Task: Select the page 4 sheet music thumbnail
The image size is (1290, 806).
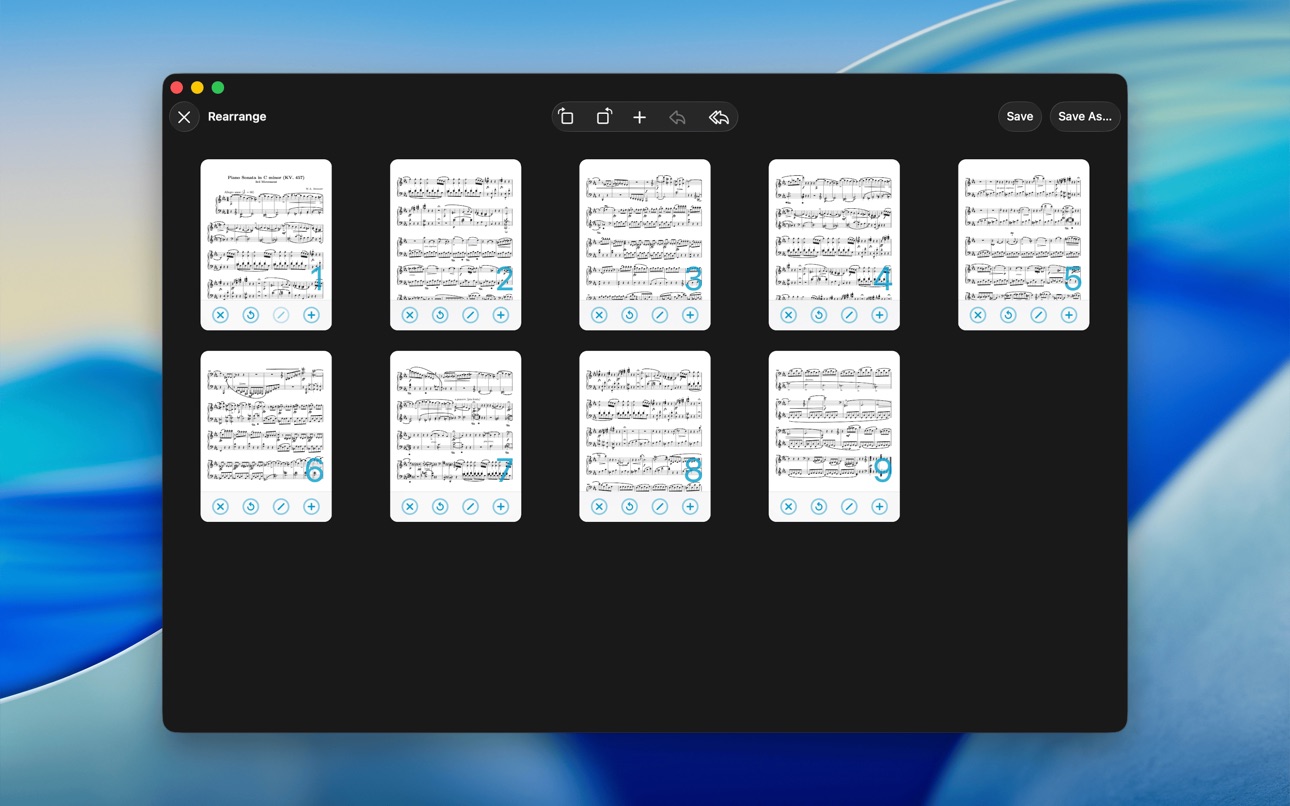Action: click(x=834, y=230)
